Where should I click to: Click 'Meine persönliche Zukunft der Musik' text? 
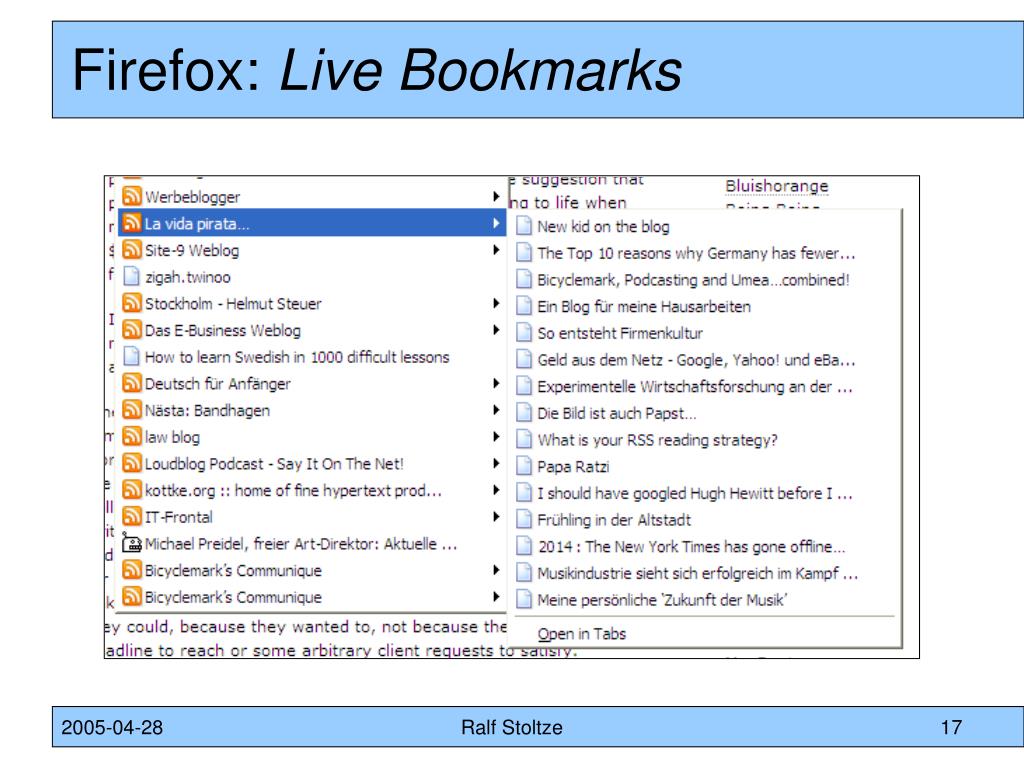662,600
